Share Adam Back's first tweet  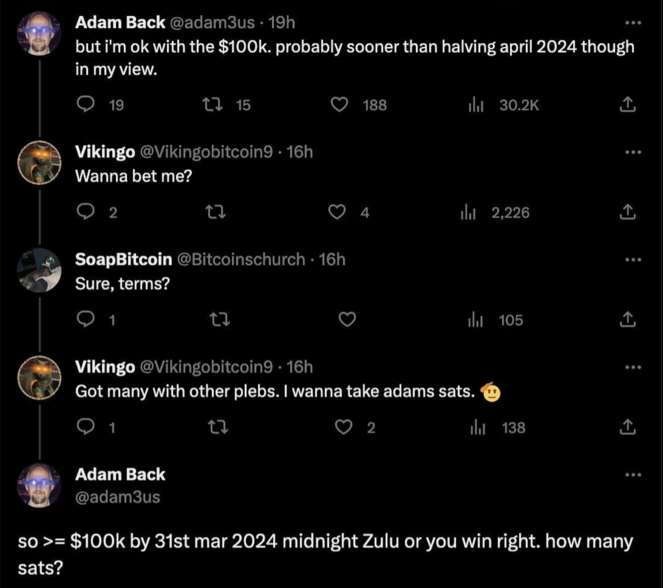(x=628, y=104)
